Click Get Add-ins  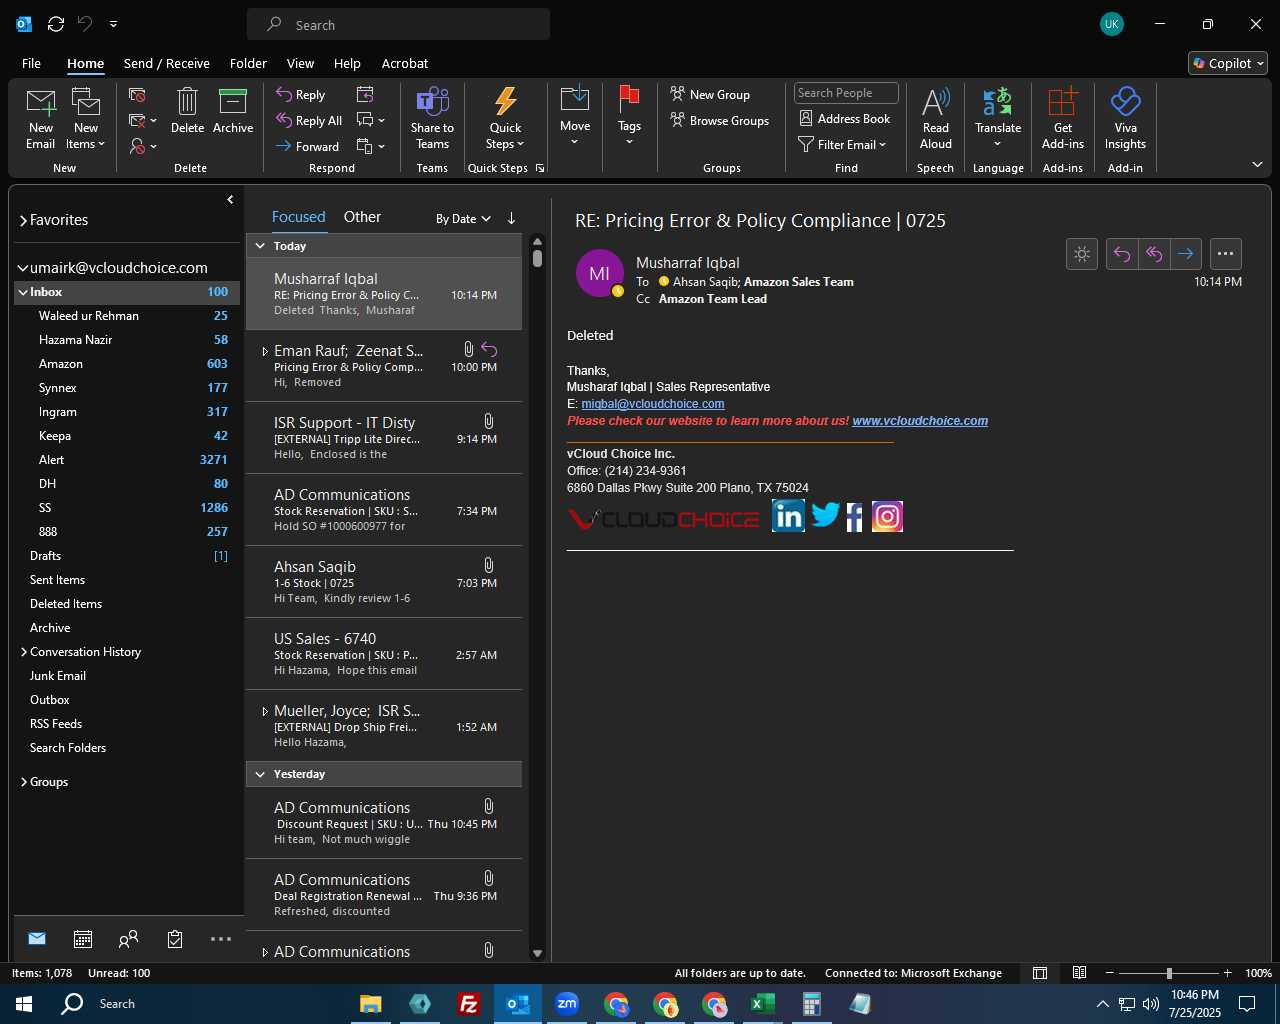[x=1062, y=119]
